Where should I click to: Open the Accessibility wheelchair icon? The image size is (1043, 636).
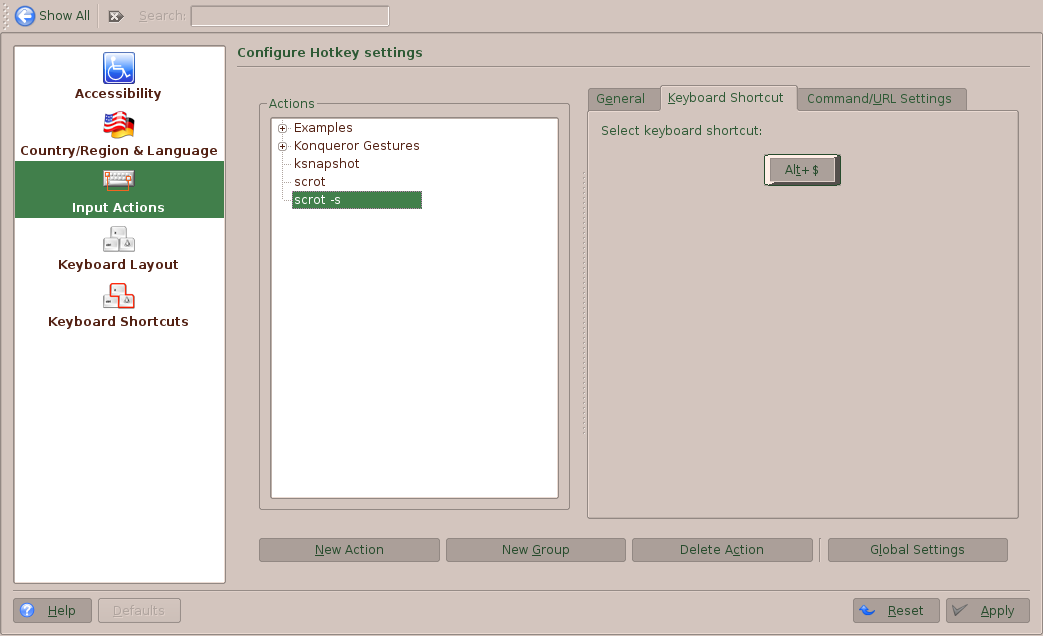[x=118, y=68]
